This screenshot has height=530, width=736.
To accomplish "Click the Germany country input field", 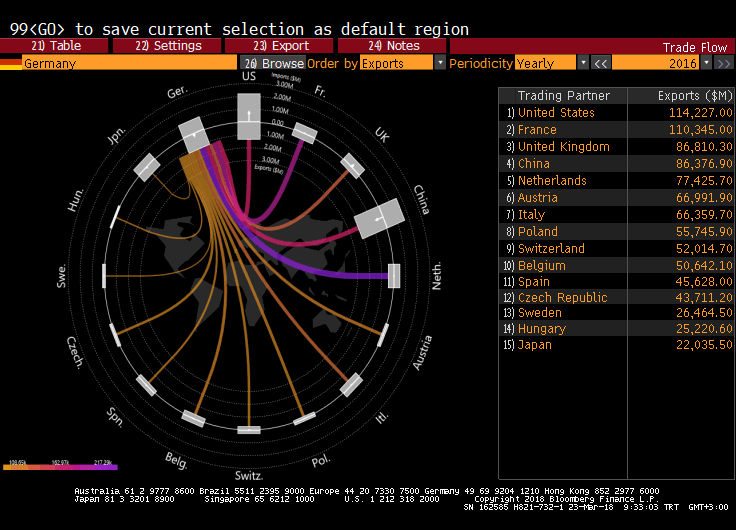I will tap(128, 63).
